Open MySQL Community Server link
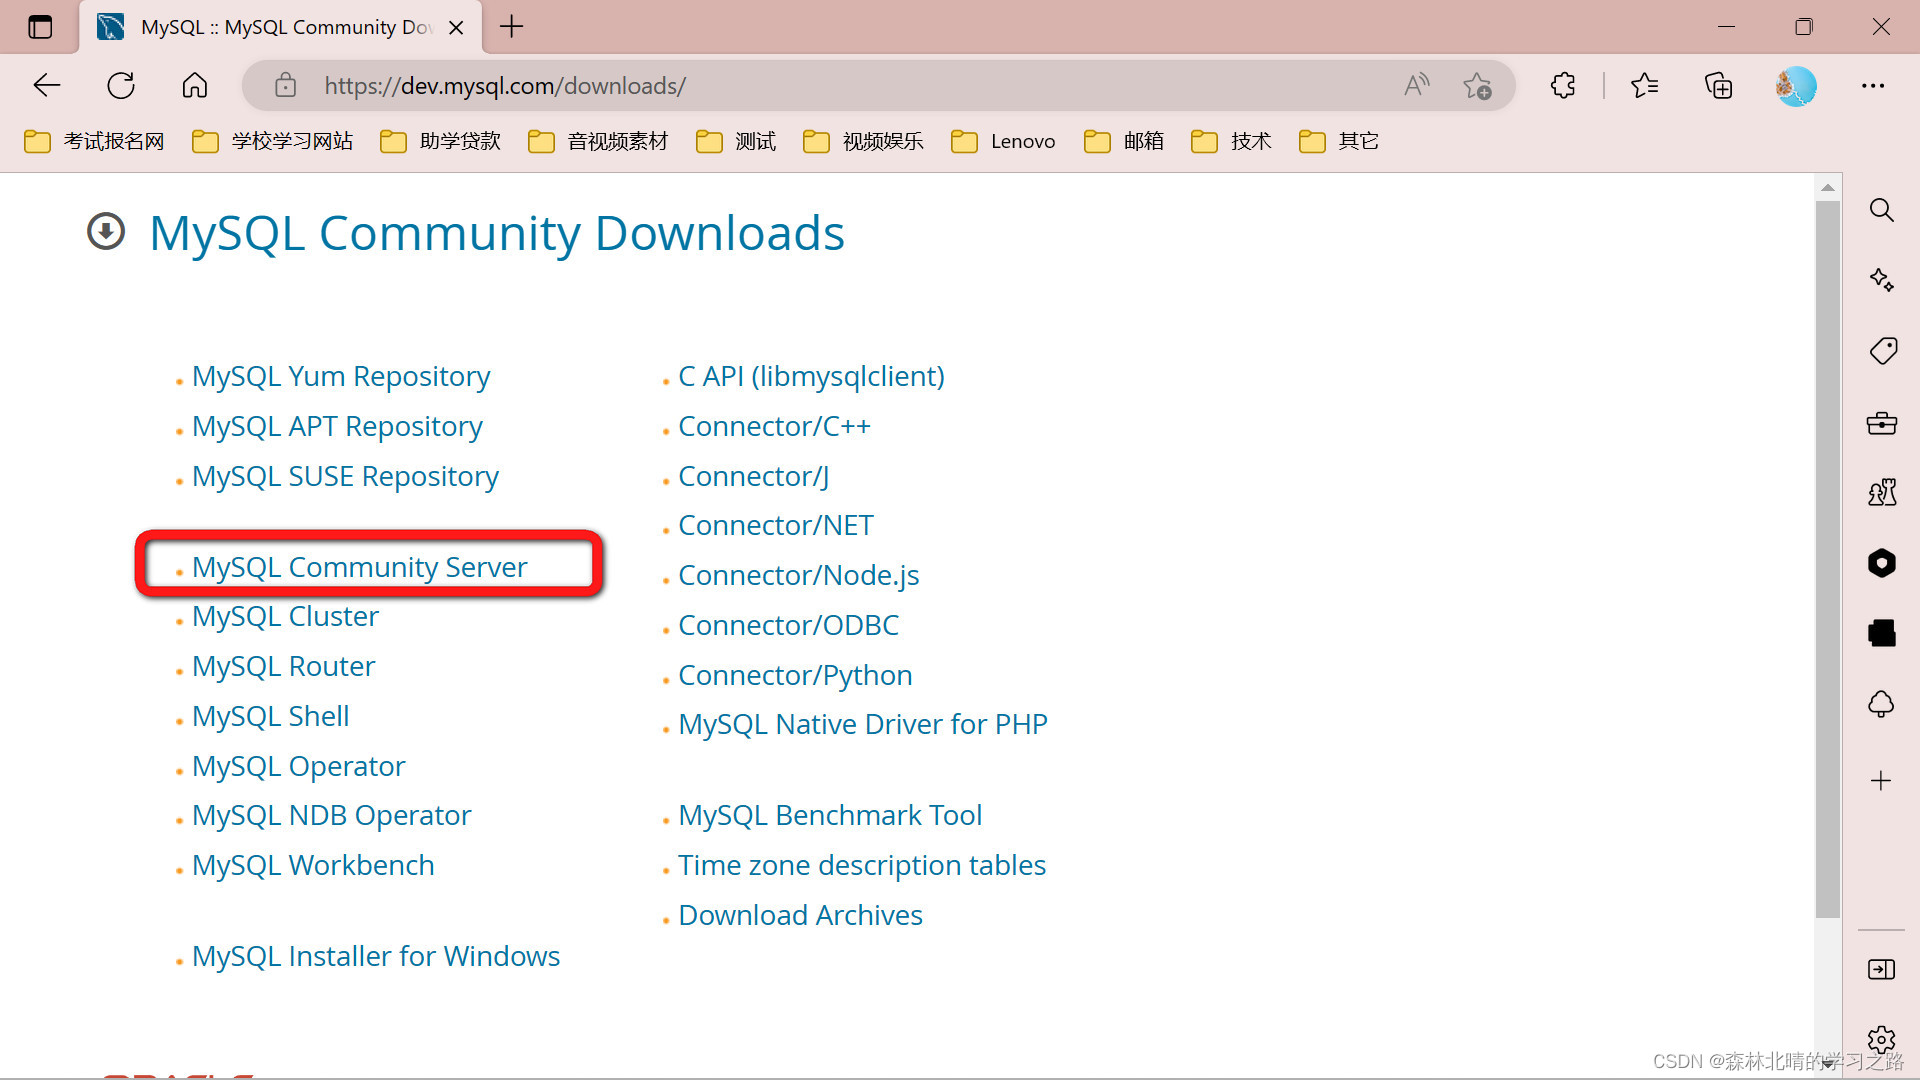 tap(359, 567)
